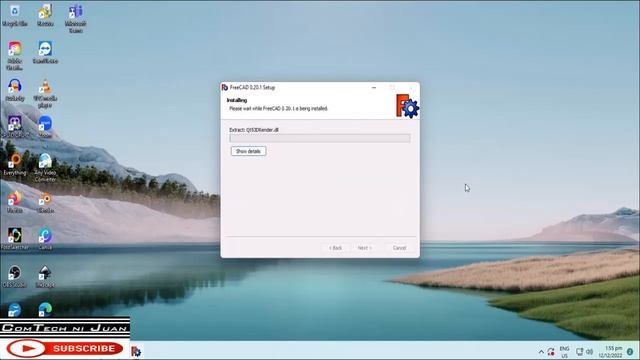This screenshot has height=360, width=640.
Task: Open the VLC media player shortcut
Action: [45, 93]
